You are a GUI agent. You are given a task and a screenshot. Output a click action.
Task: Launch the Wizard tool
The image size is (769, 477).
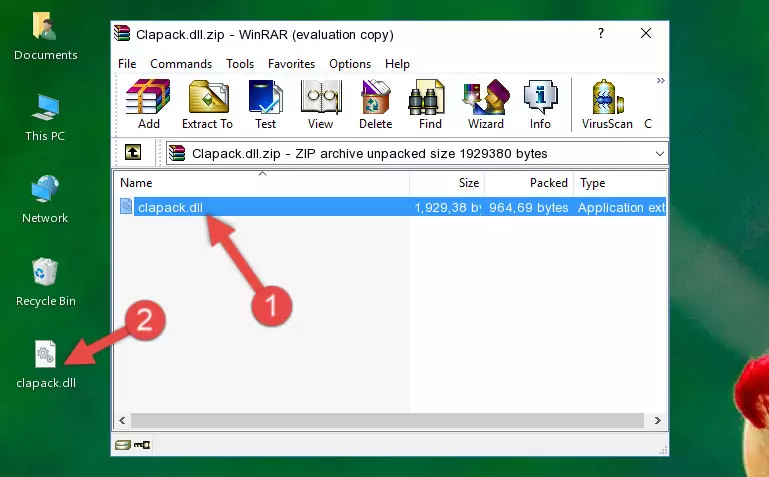coord(486,104)
